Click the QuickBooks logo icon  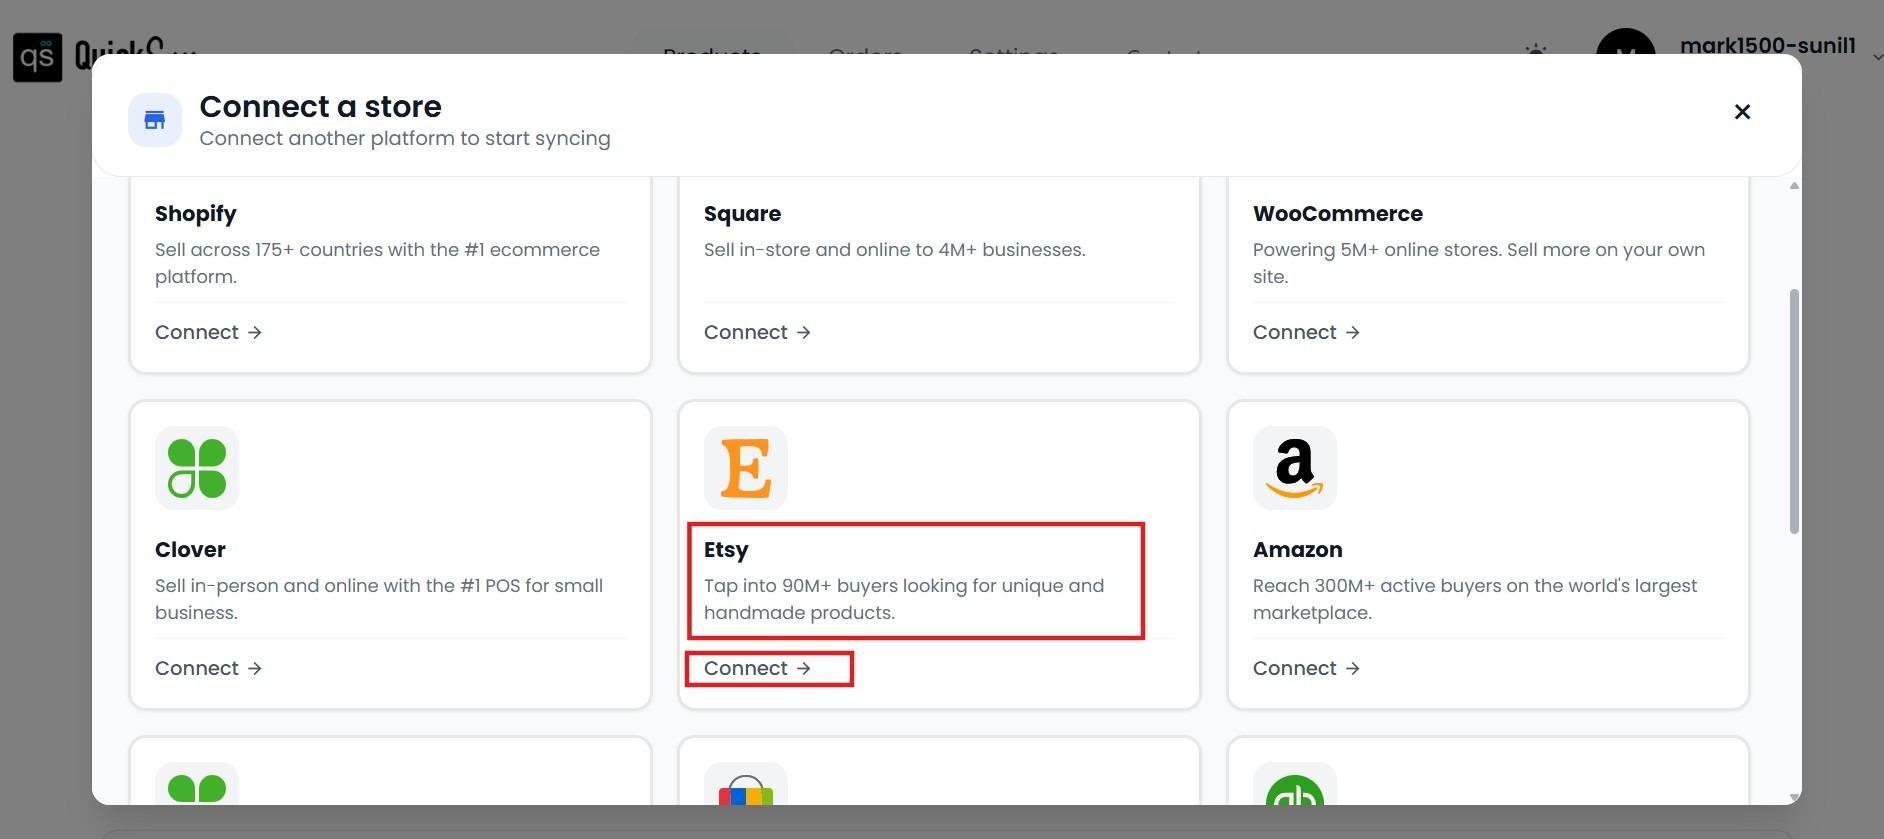(x=1295, y=784)
